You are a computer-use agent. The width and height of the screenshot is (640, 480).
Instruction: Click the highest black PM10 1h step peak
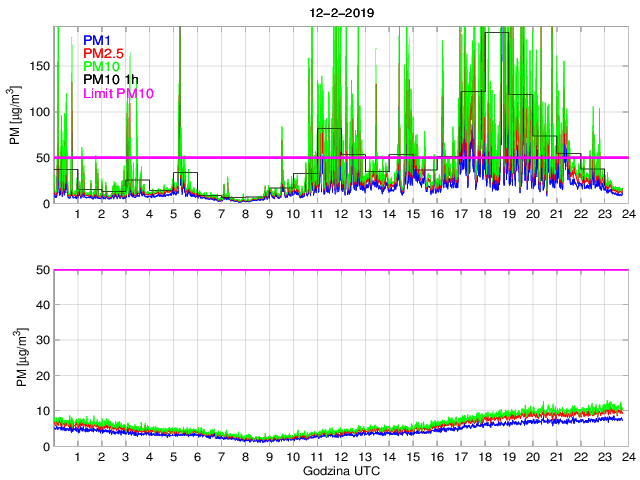pyautogui.click(x=496, y=33)
